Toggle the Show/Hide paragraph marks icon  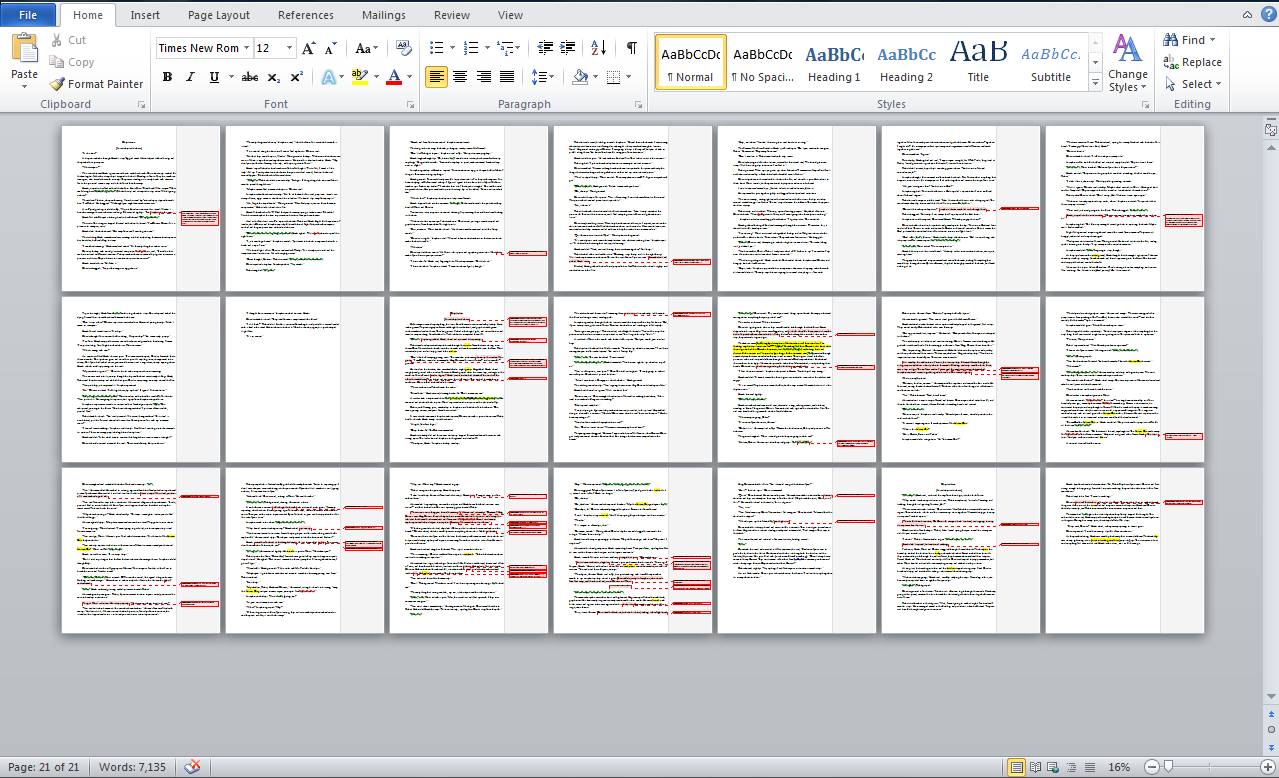click(x=631, y=48)
